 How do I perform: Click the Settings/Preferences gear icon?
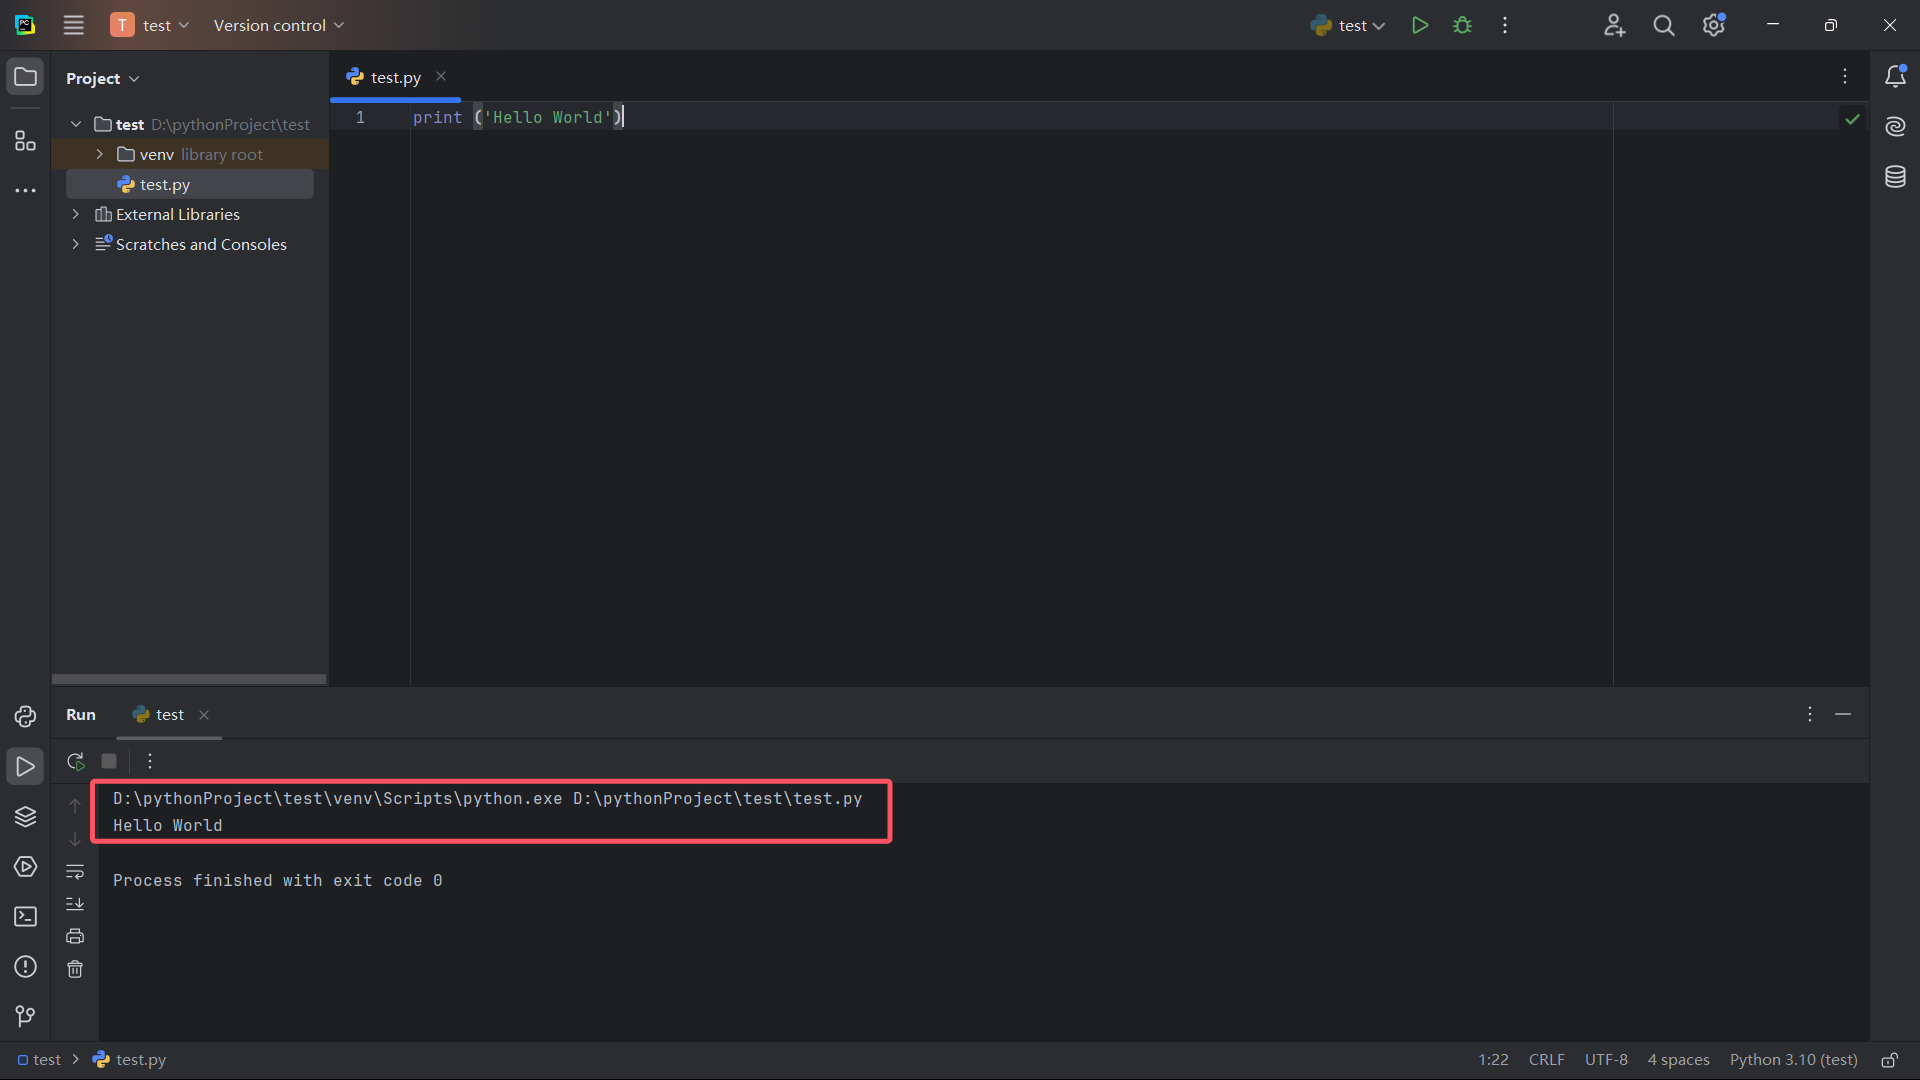(x=1713, y=25)
